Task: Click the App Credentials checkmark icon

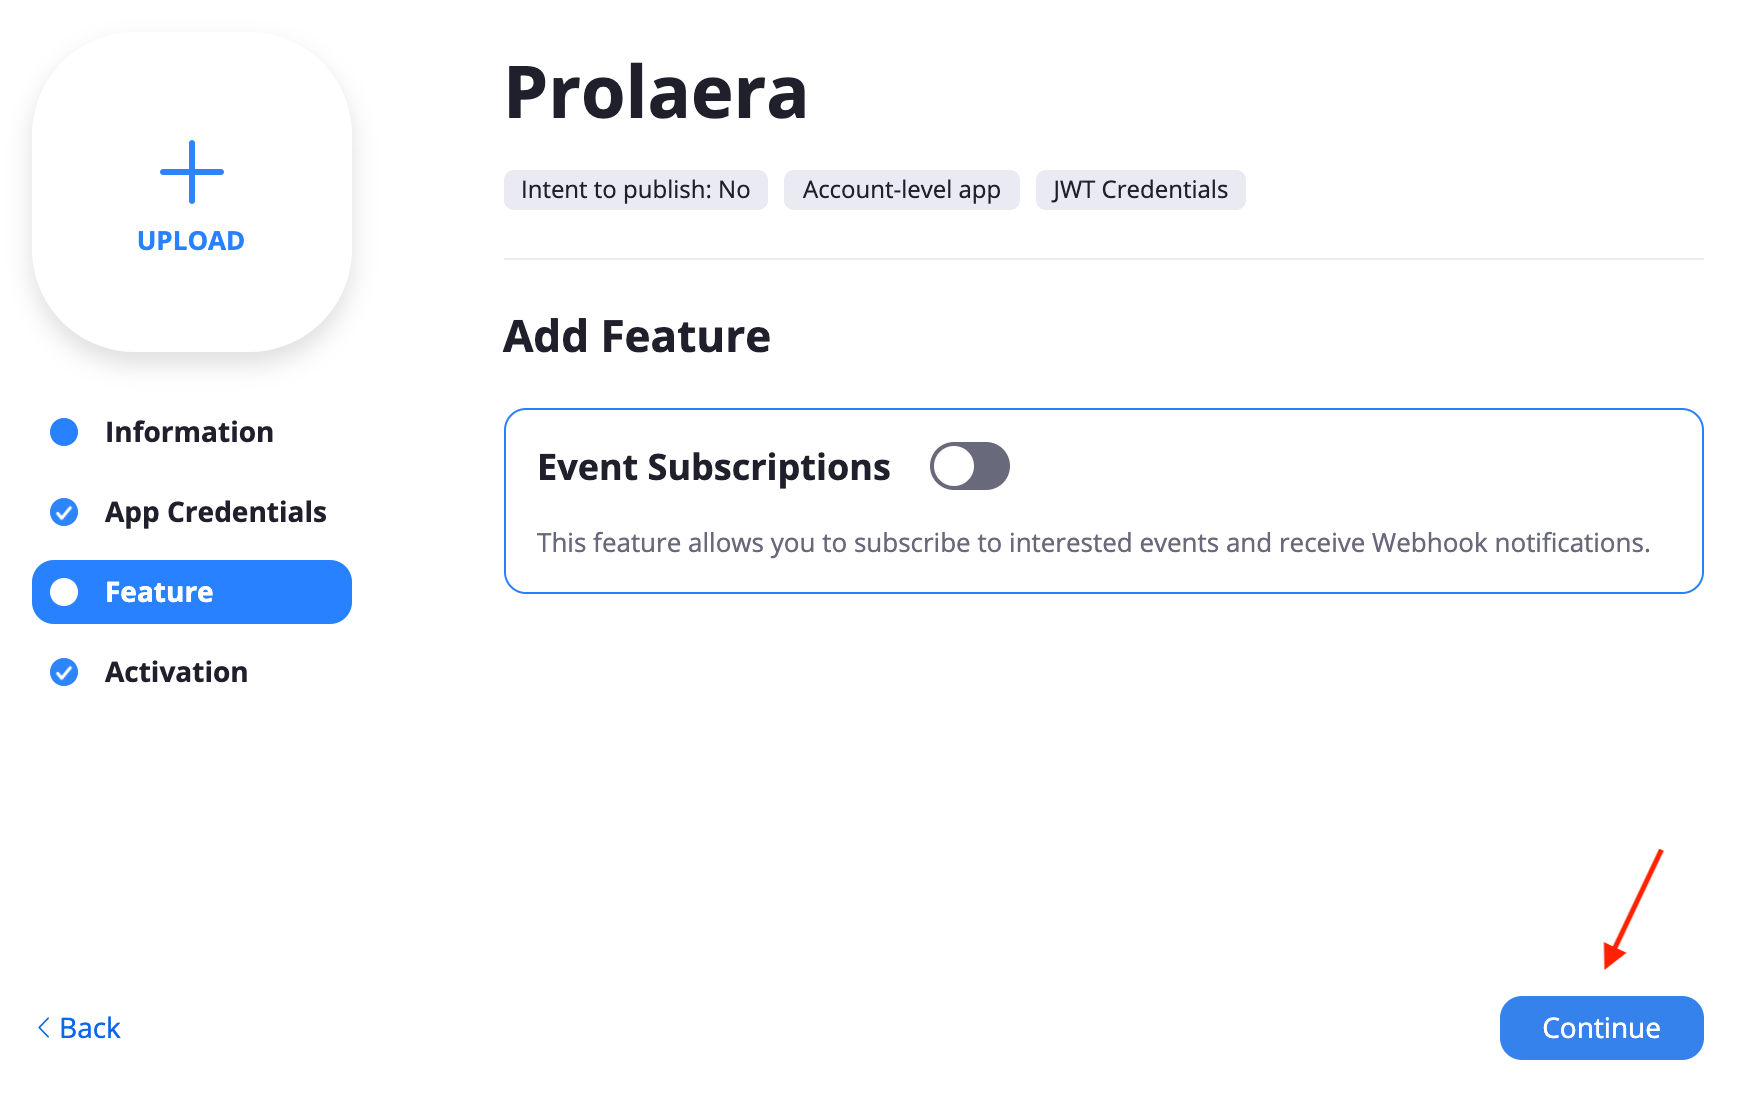Action: (x=64, y=512)
